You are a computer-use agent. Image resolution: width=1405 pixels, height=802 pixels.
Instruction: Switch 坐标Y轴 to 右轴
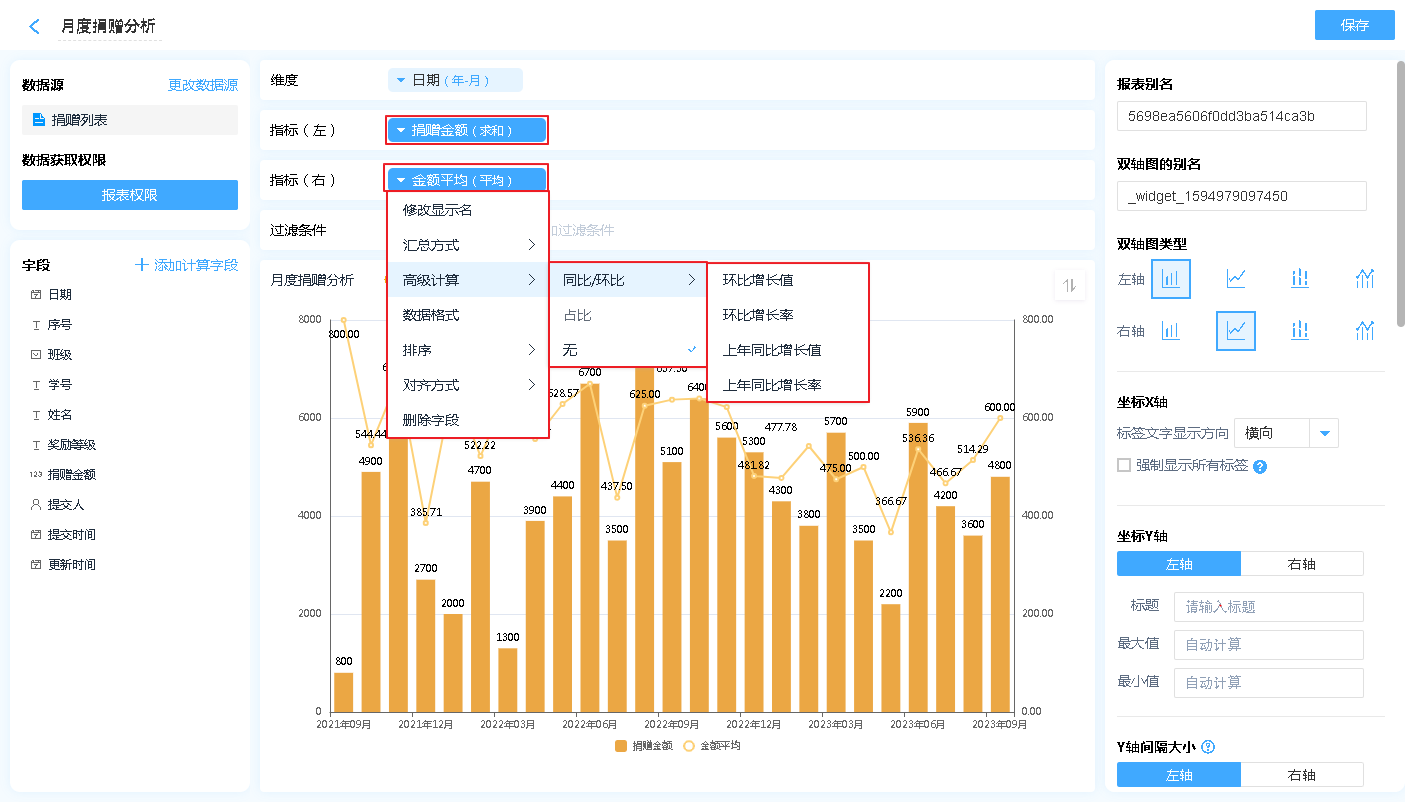(1301, 564)
